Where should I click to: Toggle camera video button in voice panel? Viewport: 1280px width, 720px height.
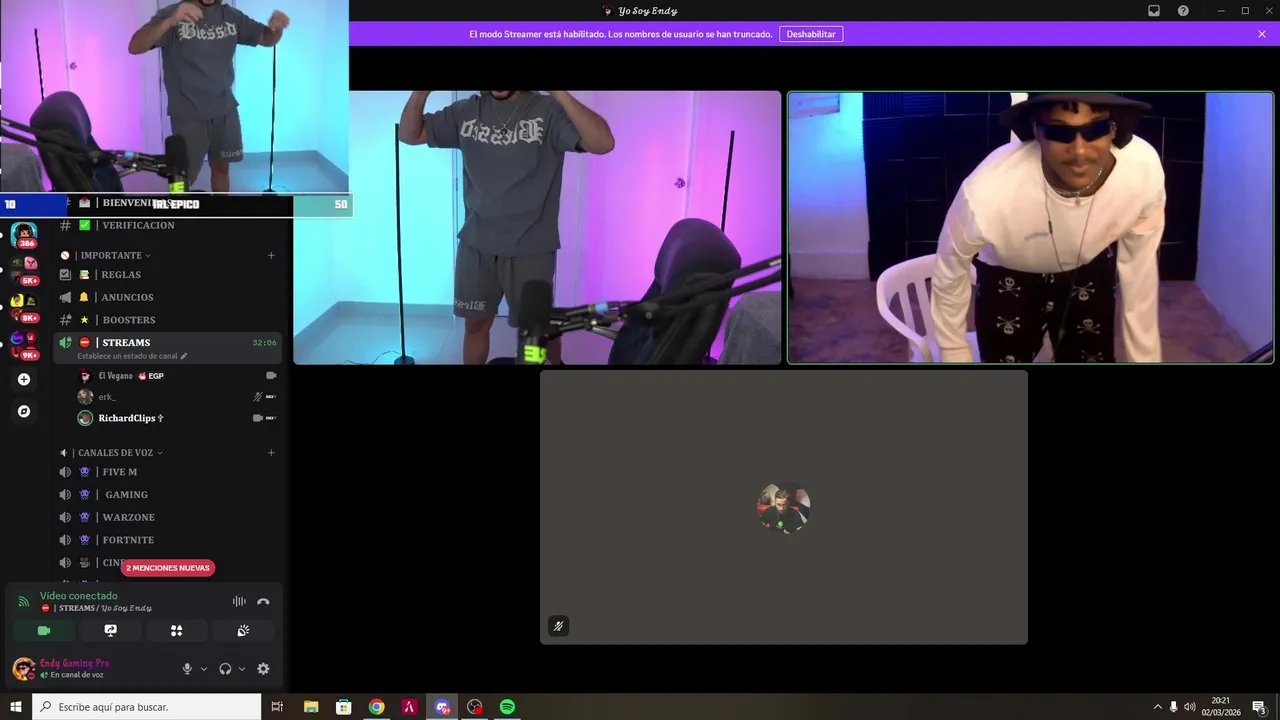point(44,631)
